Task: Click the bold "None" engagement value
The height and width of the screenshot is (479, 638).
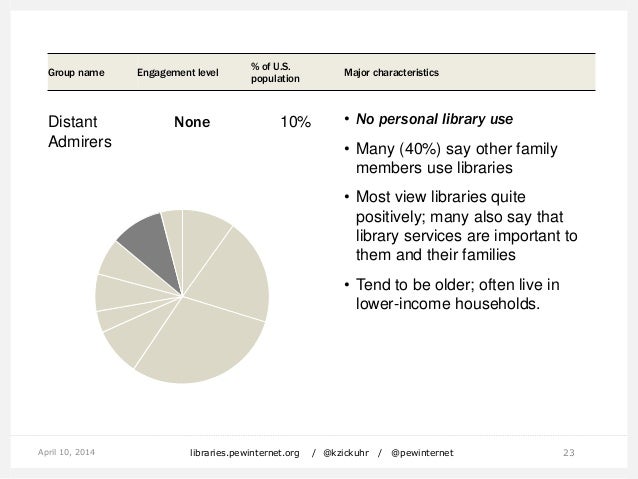Action: [x=191, y=123]
